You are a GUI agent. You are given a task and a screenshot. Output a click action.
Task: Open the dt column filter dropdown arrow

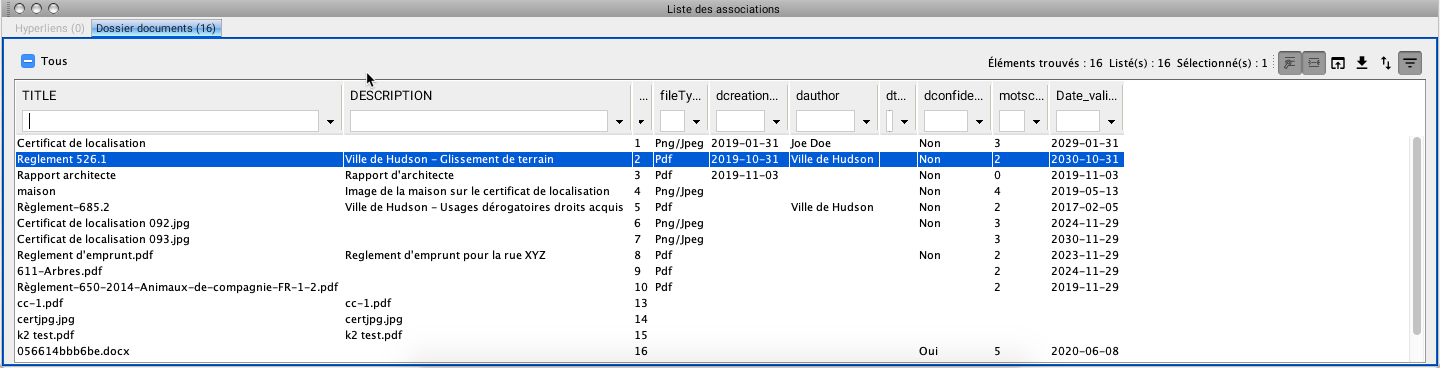904,121
